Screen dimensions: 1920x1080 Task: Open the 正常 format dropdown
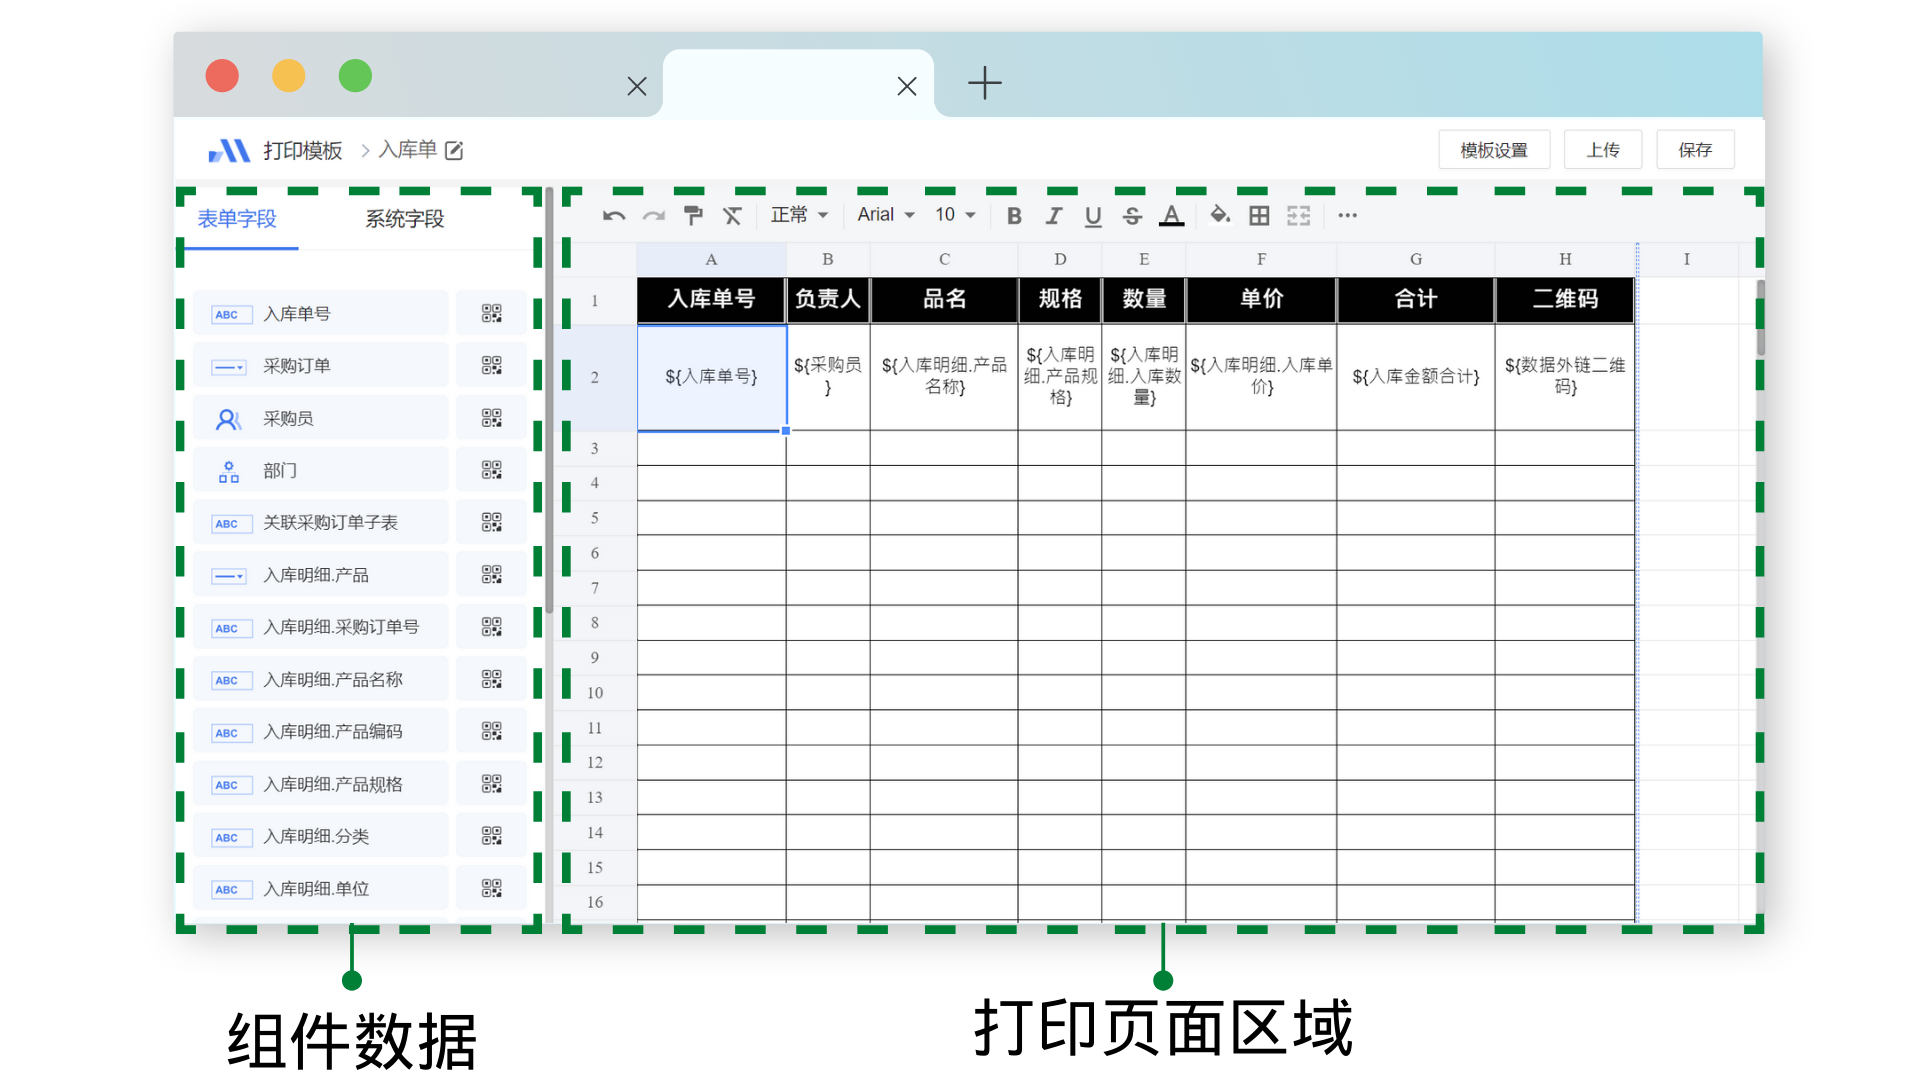coord(799,215)
